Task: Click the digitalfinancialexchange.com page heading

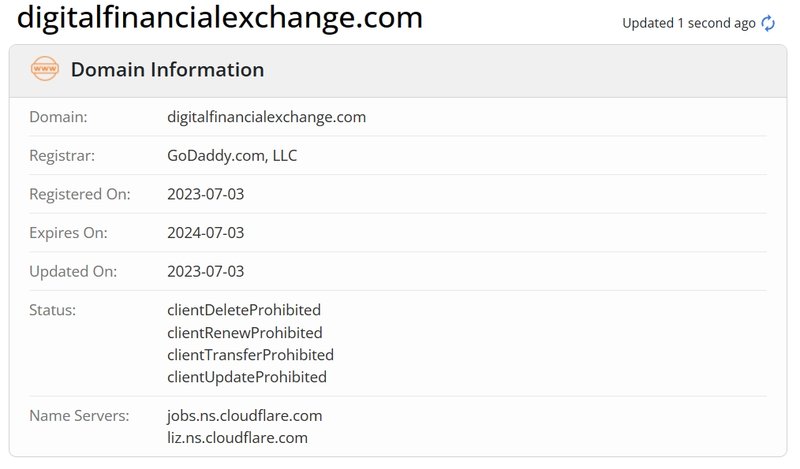Action: tap(220, 17)
